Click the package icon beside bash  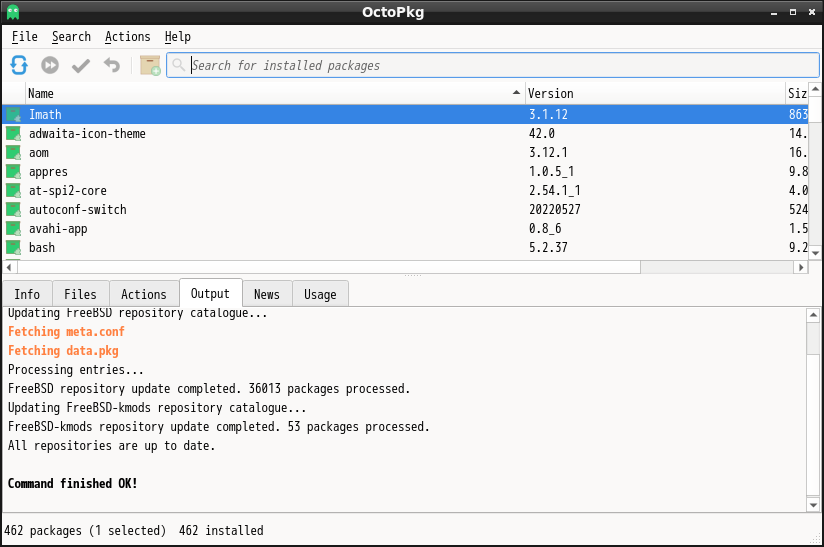point(14,247)
